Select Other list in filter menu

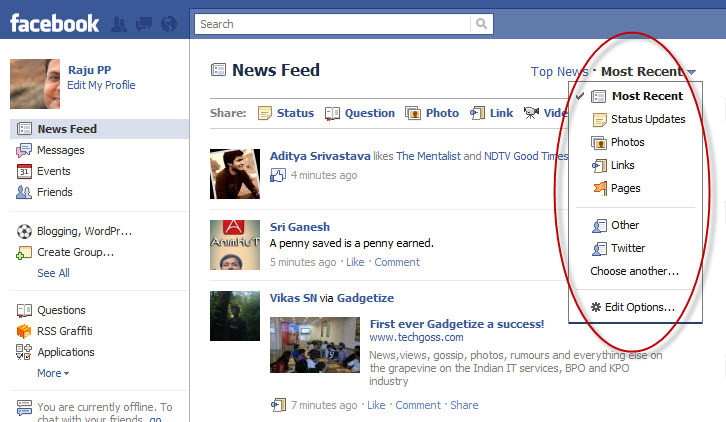tap(625, 225)
